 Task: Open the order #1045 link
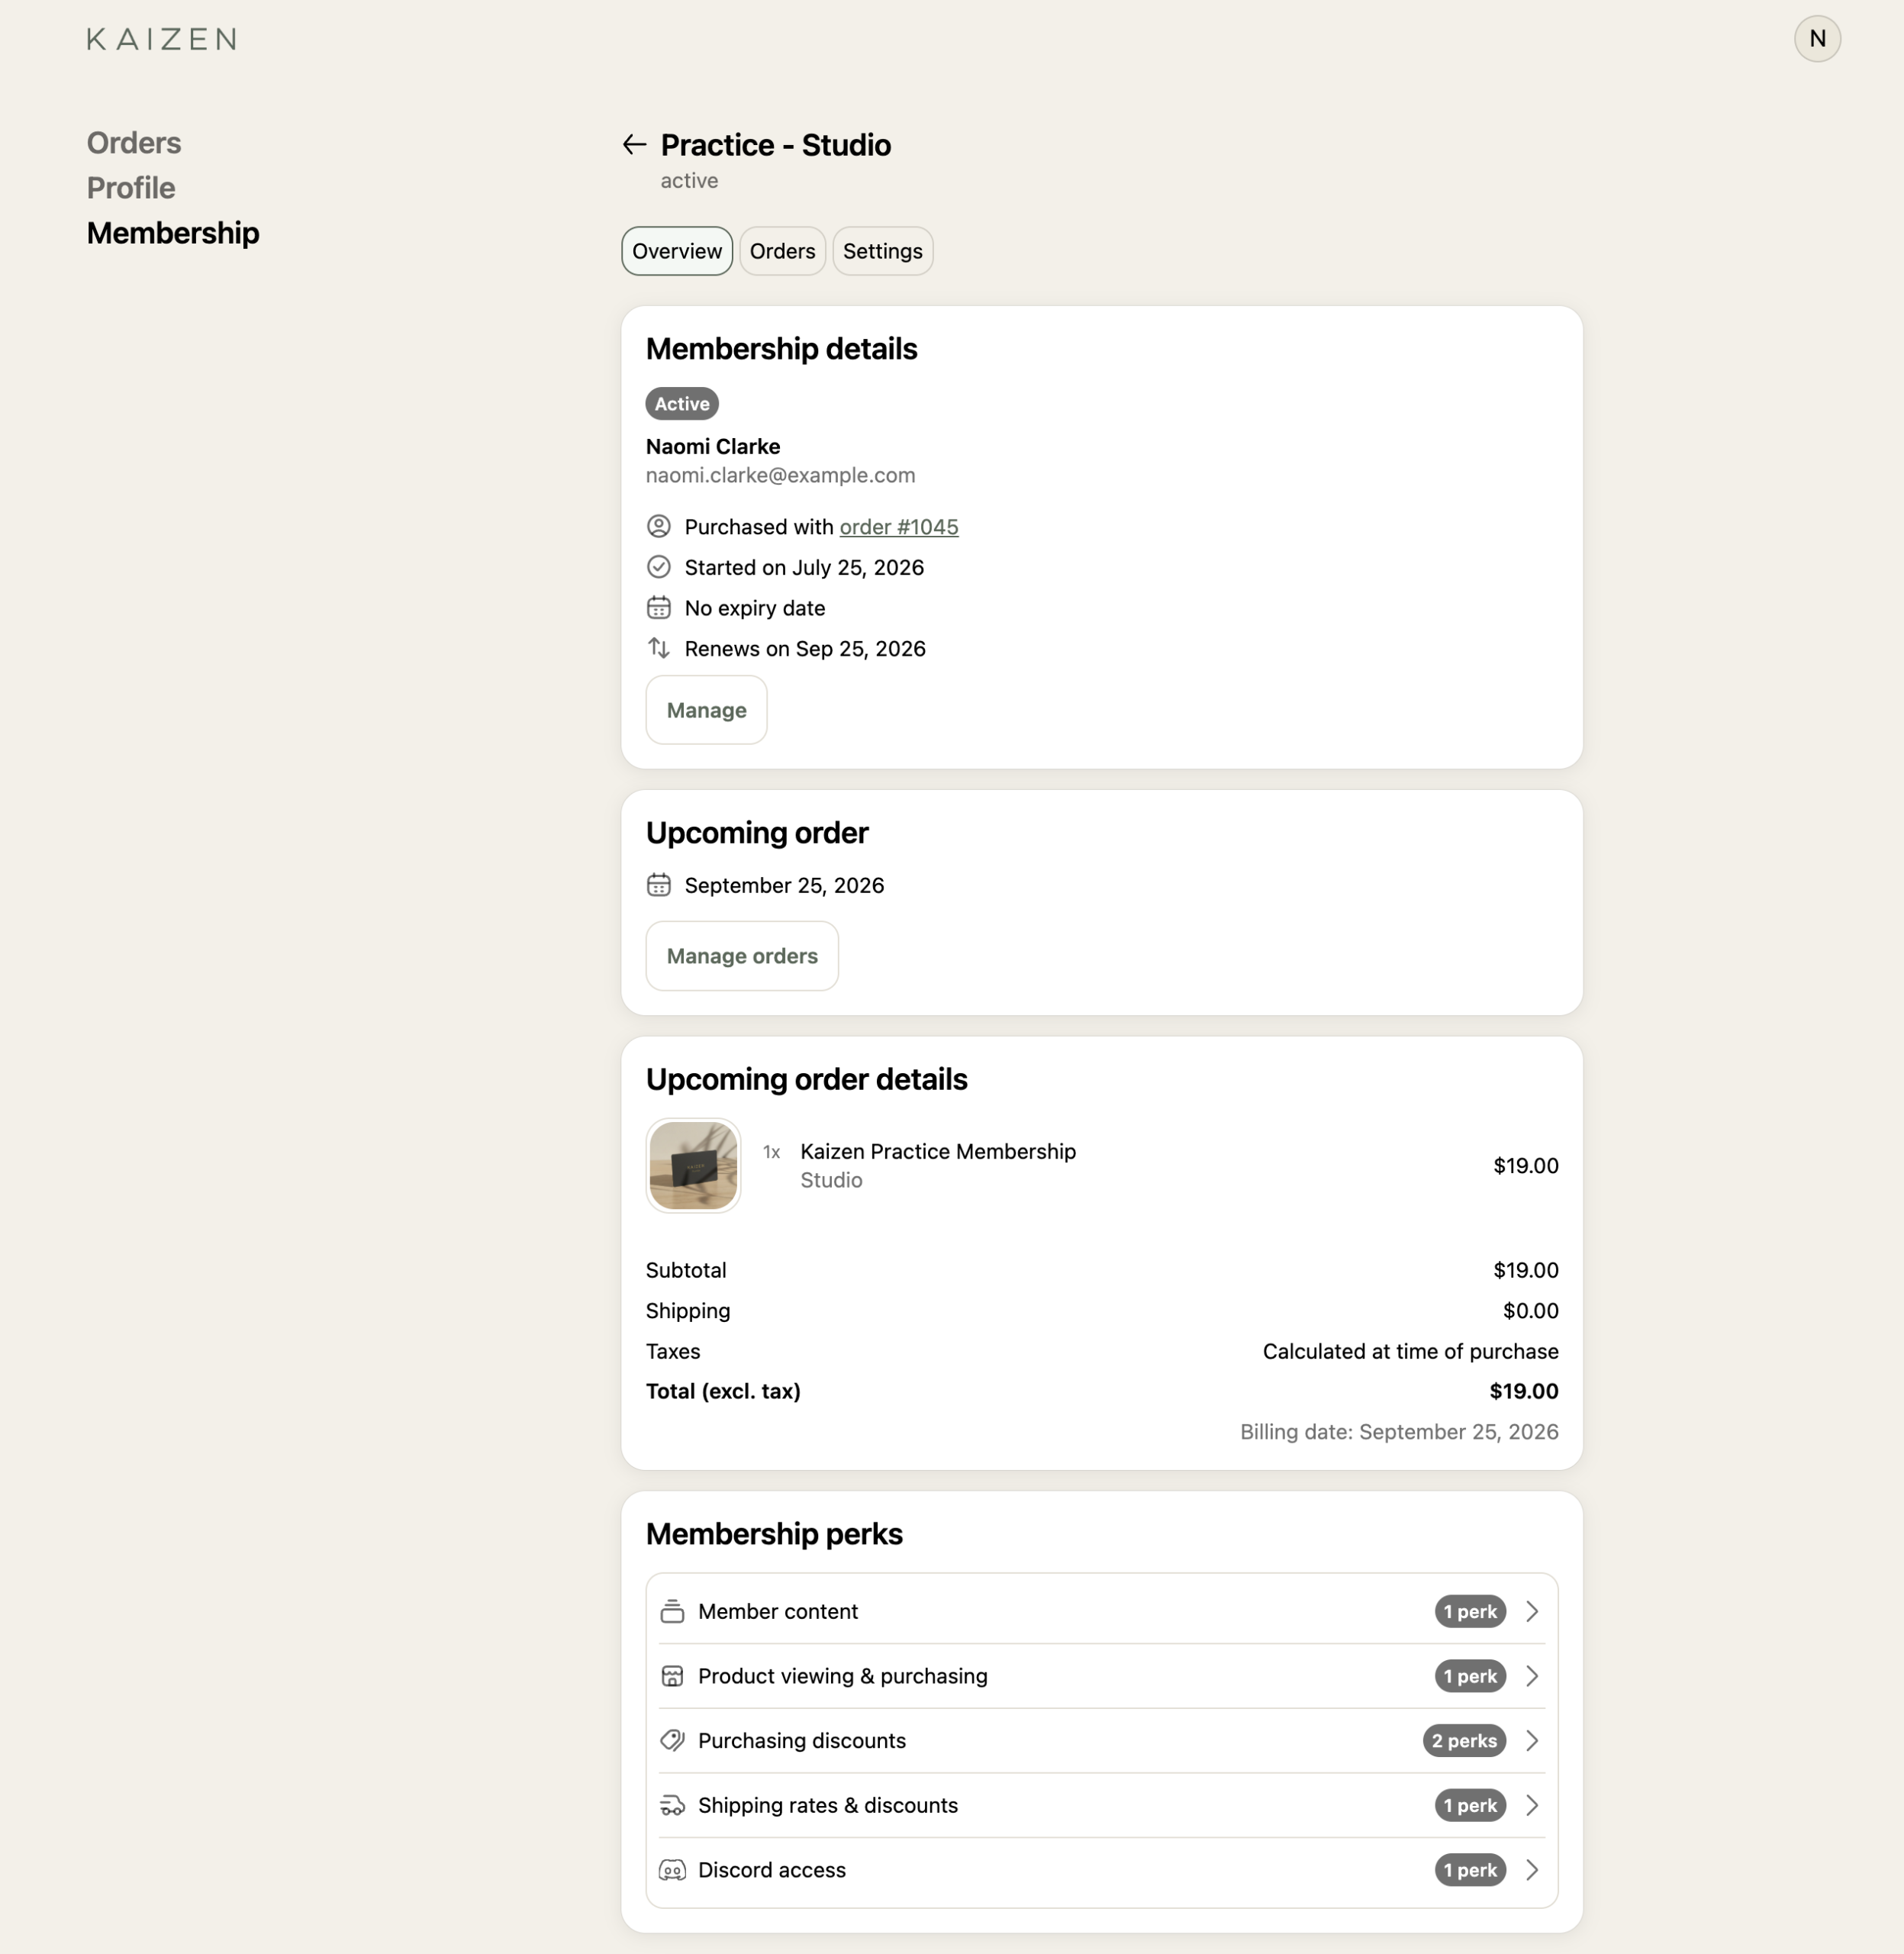(898, 526)
